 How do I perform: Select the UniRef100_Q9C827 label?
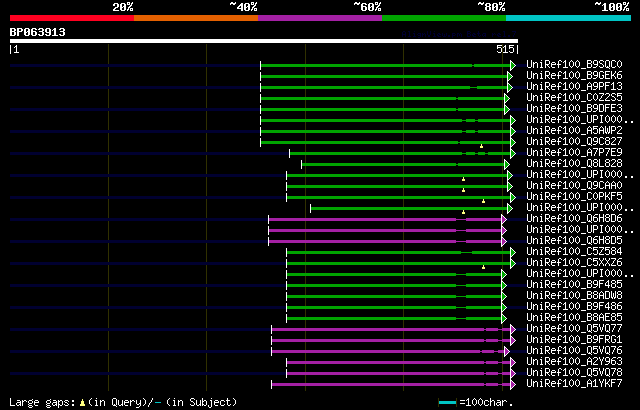pyautogui.click(x=574, y=142)
